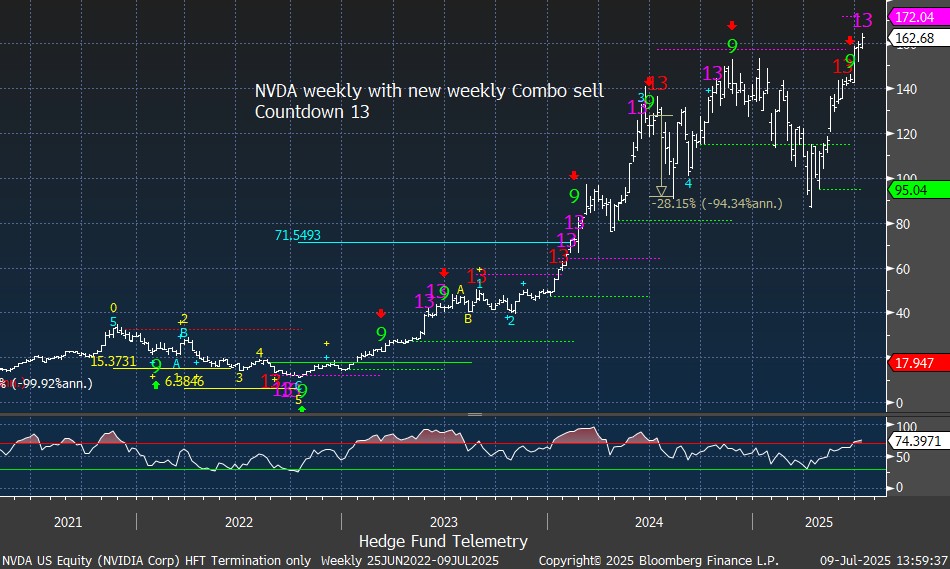Select the green 95.04 price tag
The height and width of the screenshot is (569, 950).
pos(918,190)
